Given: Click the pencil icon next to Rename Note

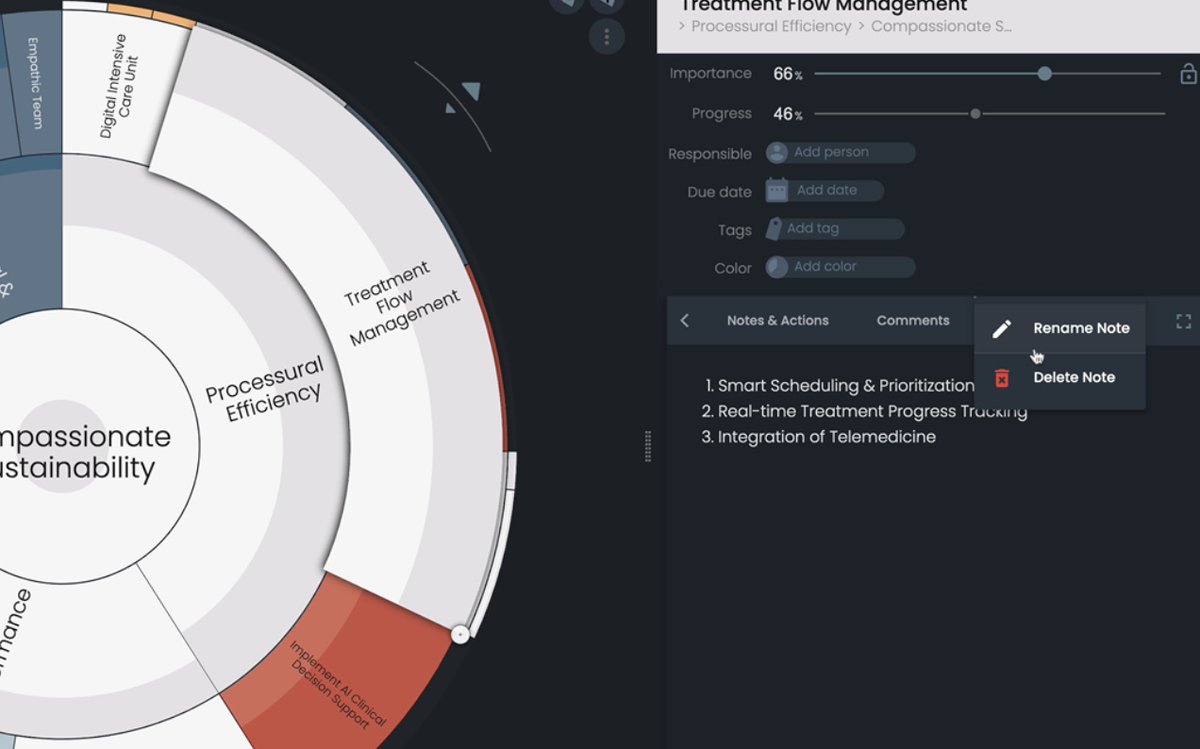Looking at the screenshot, I should (1002, 329).
